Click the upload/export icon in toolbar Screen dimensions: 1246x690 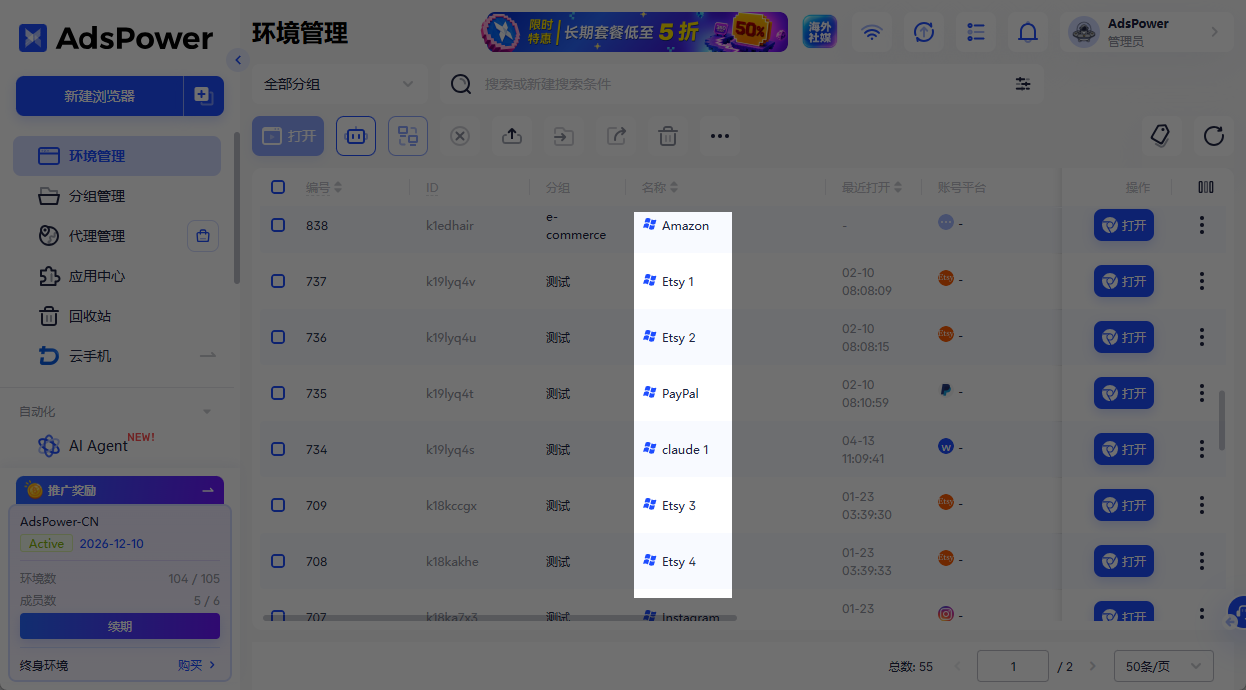point(512,136)
